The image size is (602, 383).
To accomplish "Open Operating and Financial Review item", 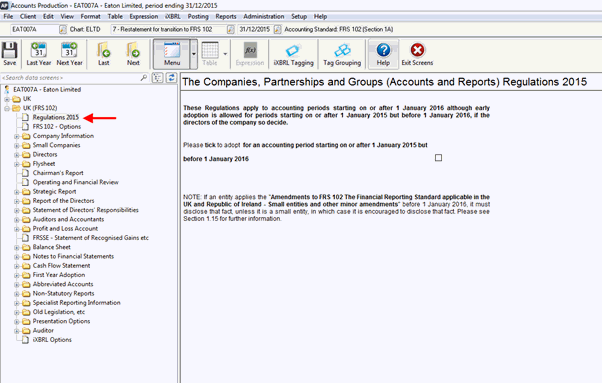I will (76, 182).
